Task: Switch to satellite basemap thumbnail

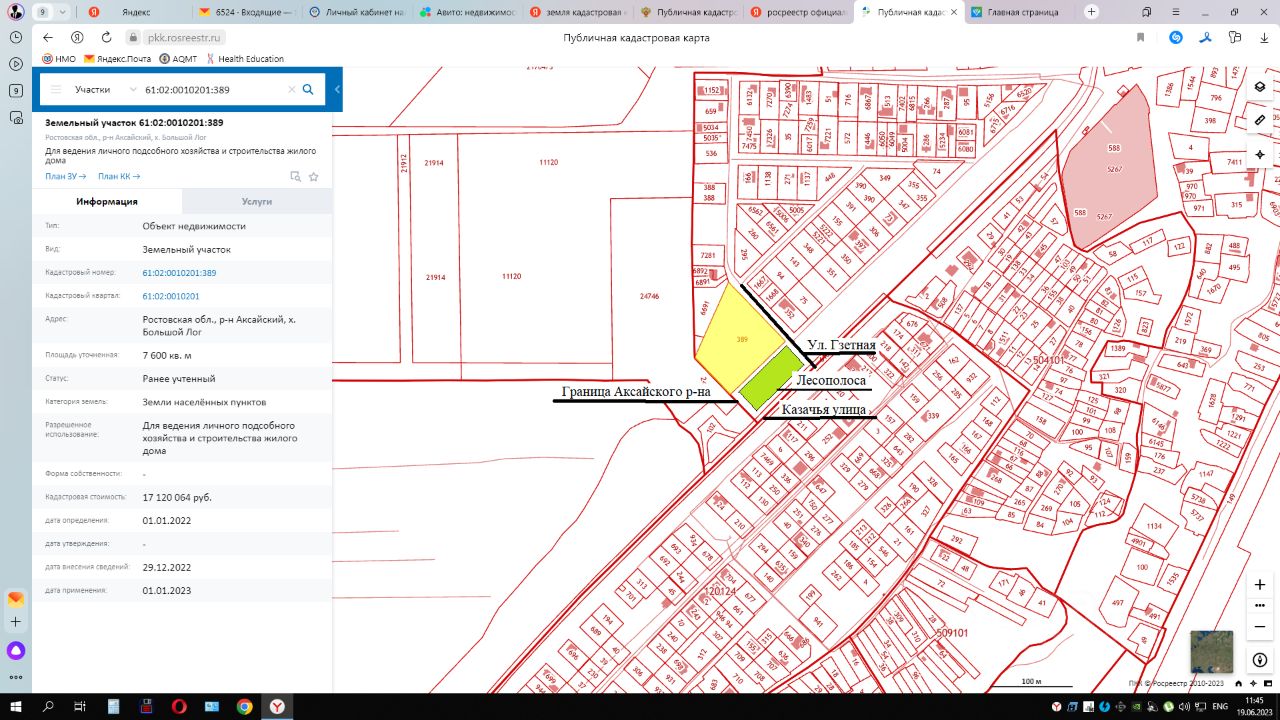Action: point(1211,651)
